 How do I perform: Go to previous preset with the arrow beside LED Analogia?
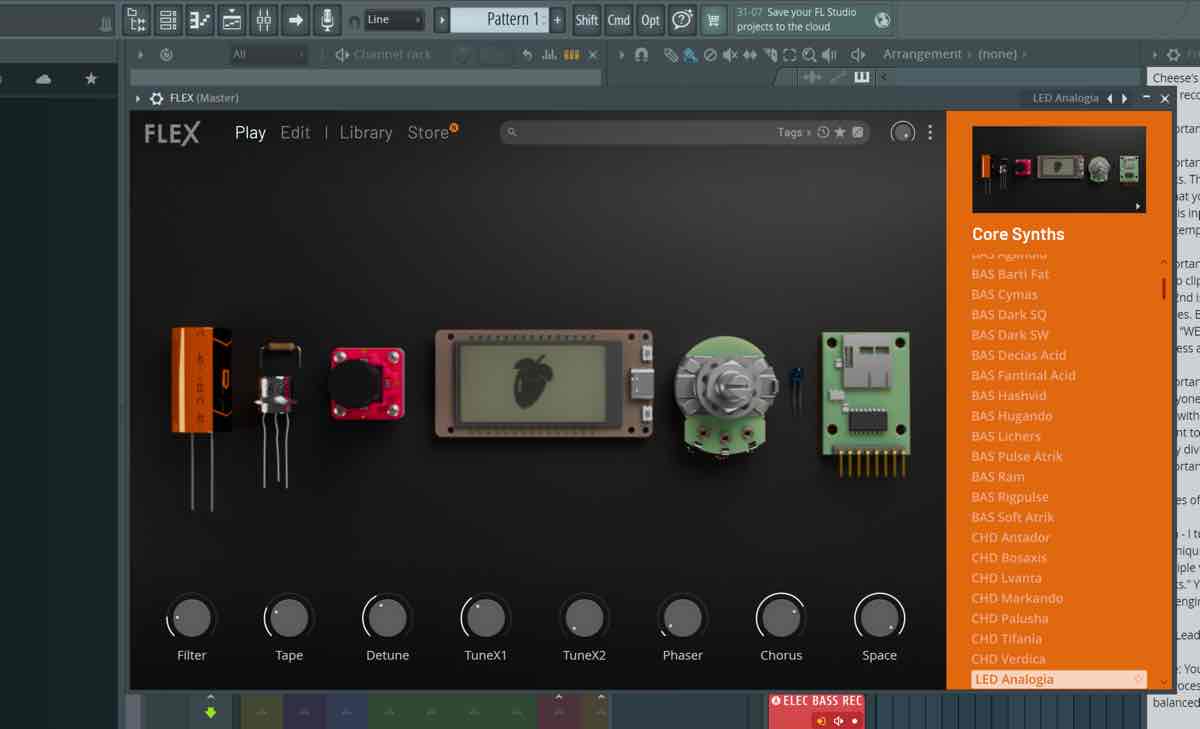point(1109,98)
